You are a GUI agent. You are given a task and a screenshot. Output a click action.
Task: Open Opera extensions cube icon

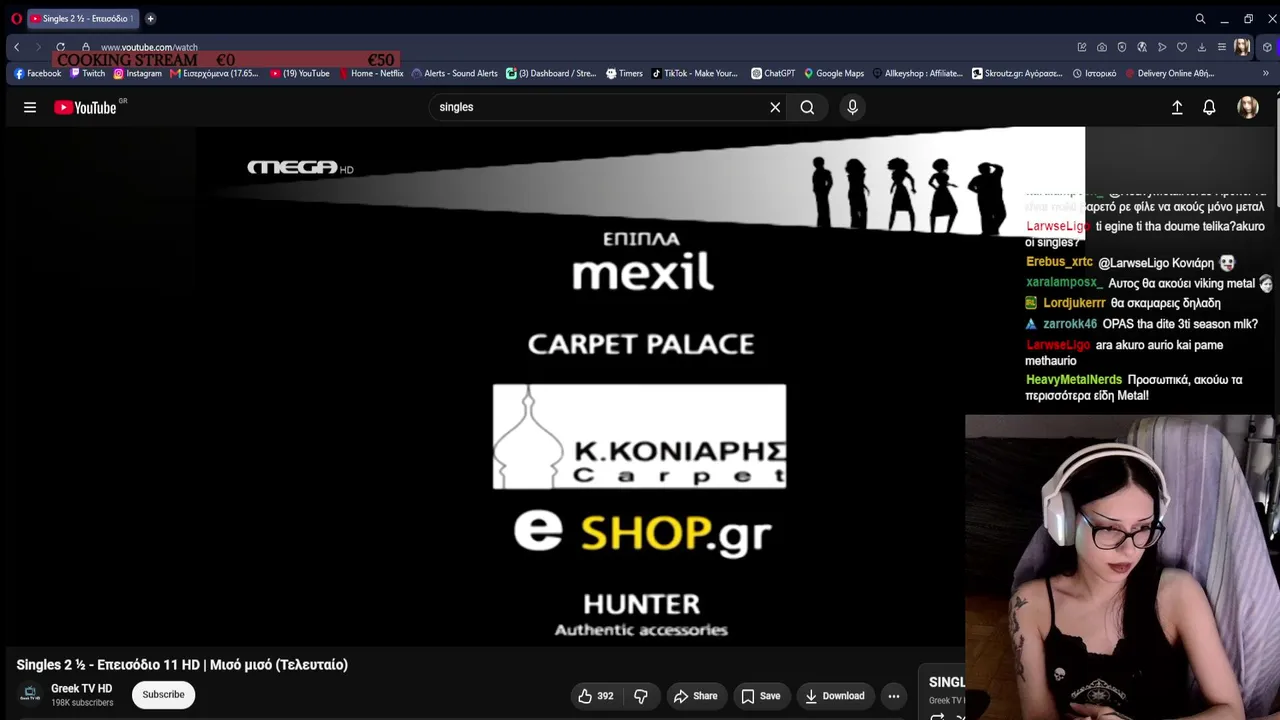click(x=1267, y=47)
